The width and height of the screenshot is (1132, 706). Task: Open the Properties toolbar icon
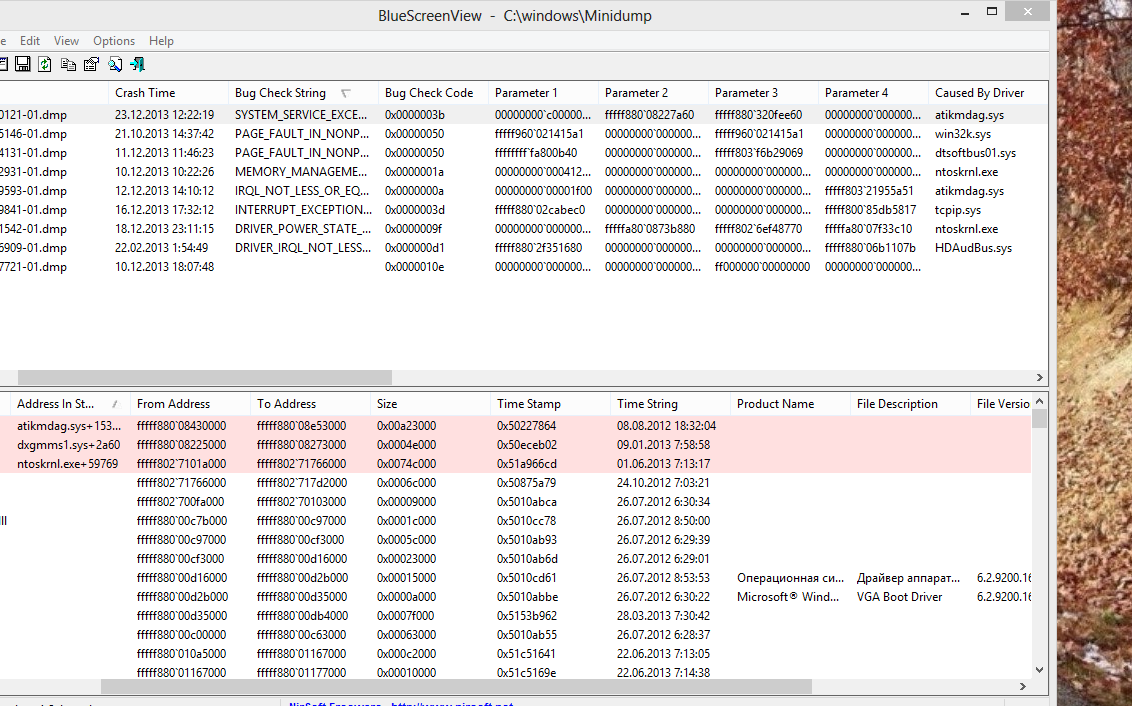[91, 64]
